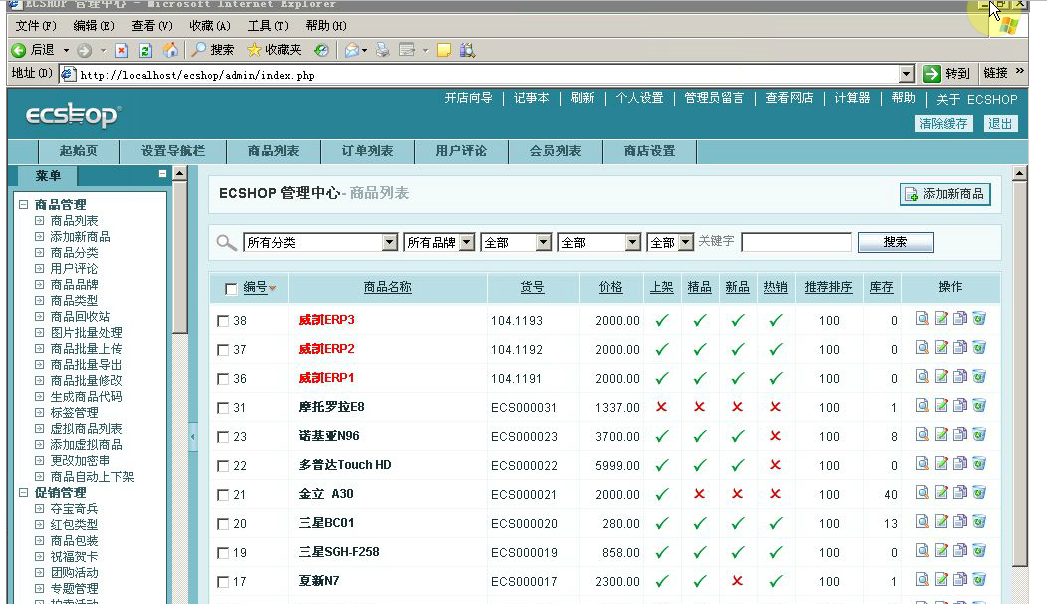Switch to the 起始页 tab
1047x604 pixels.
79,152
